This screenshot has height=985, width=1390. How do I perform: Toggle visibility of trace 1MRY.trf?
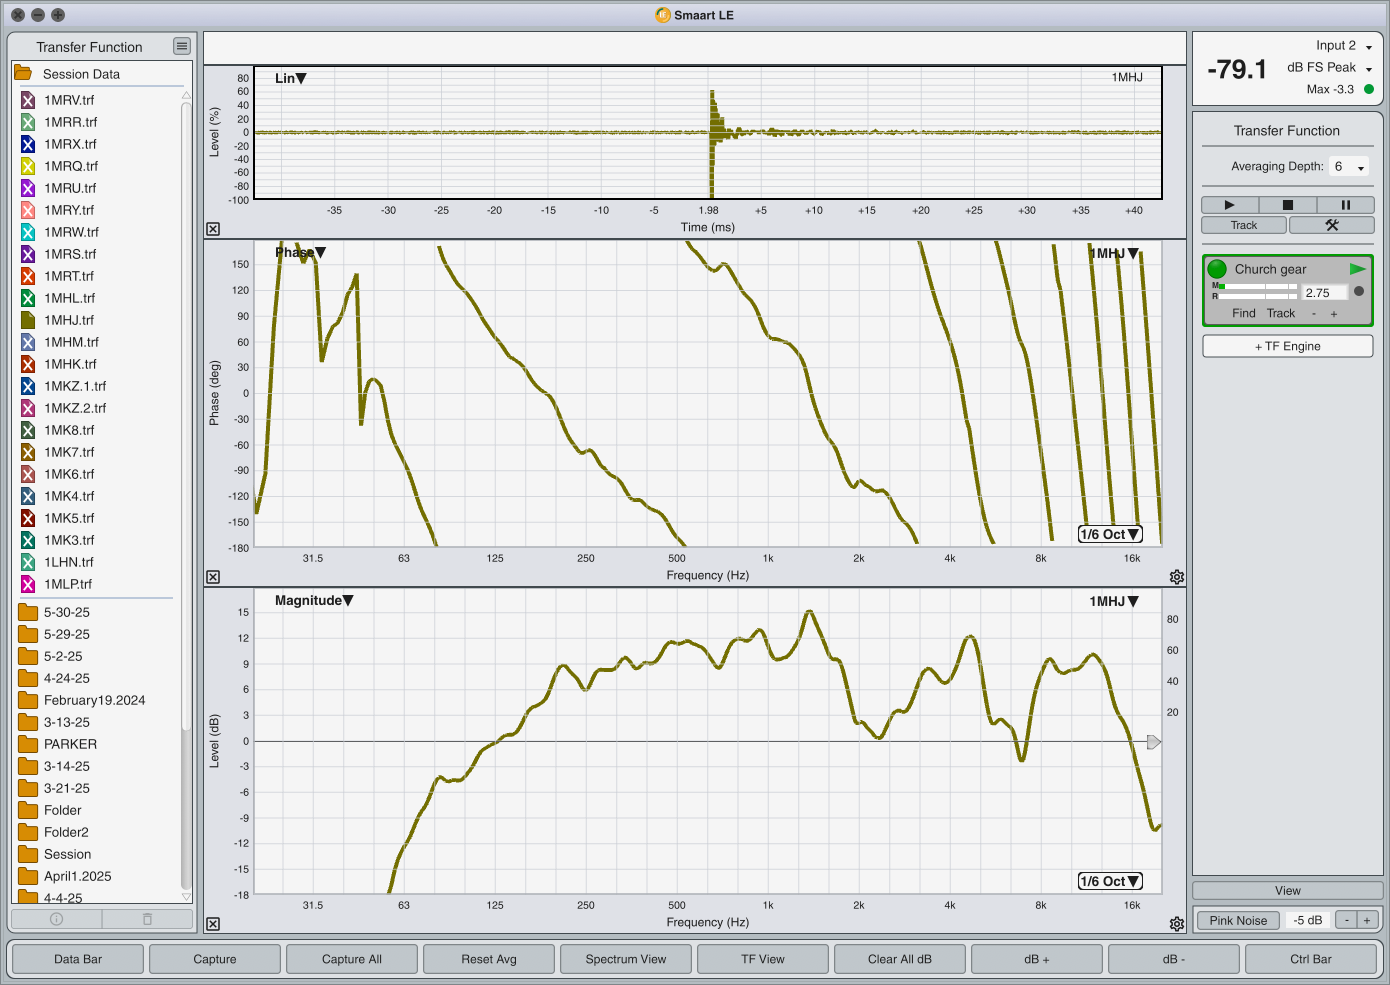pyautogui.click(x=28, y=210)
